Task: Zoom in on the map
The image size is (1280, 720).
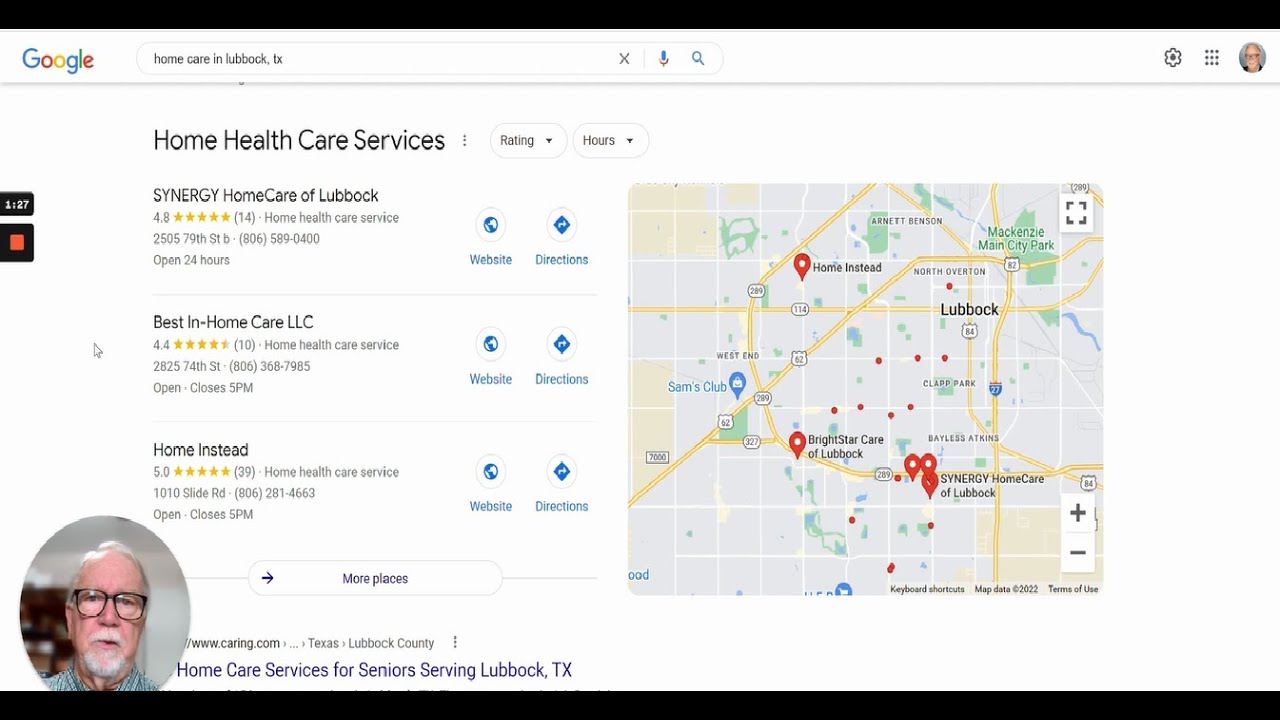Action: pos(1077,514)
